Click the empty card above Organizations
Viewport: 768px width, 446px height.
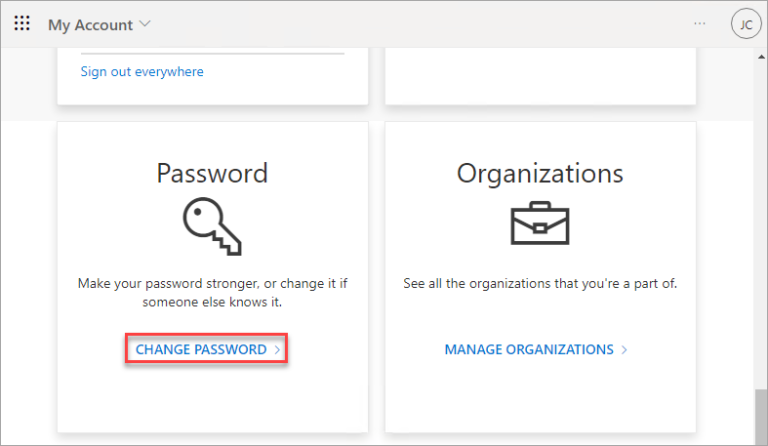tap(540, 80)
